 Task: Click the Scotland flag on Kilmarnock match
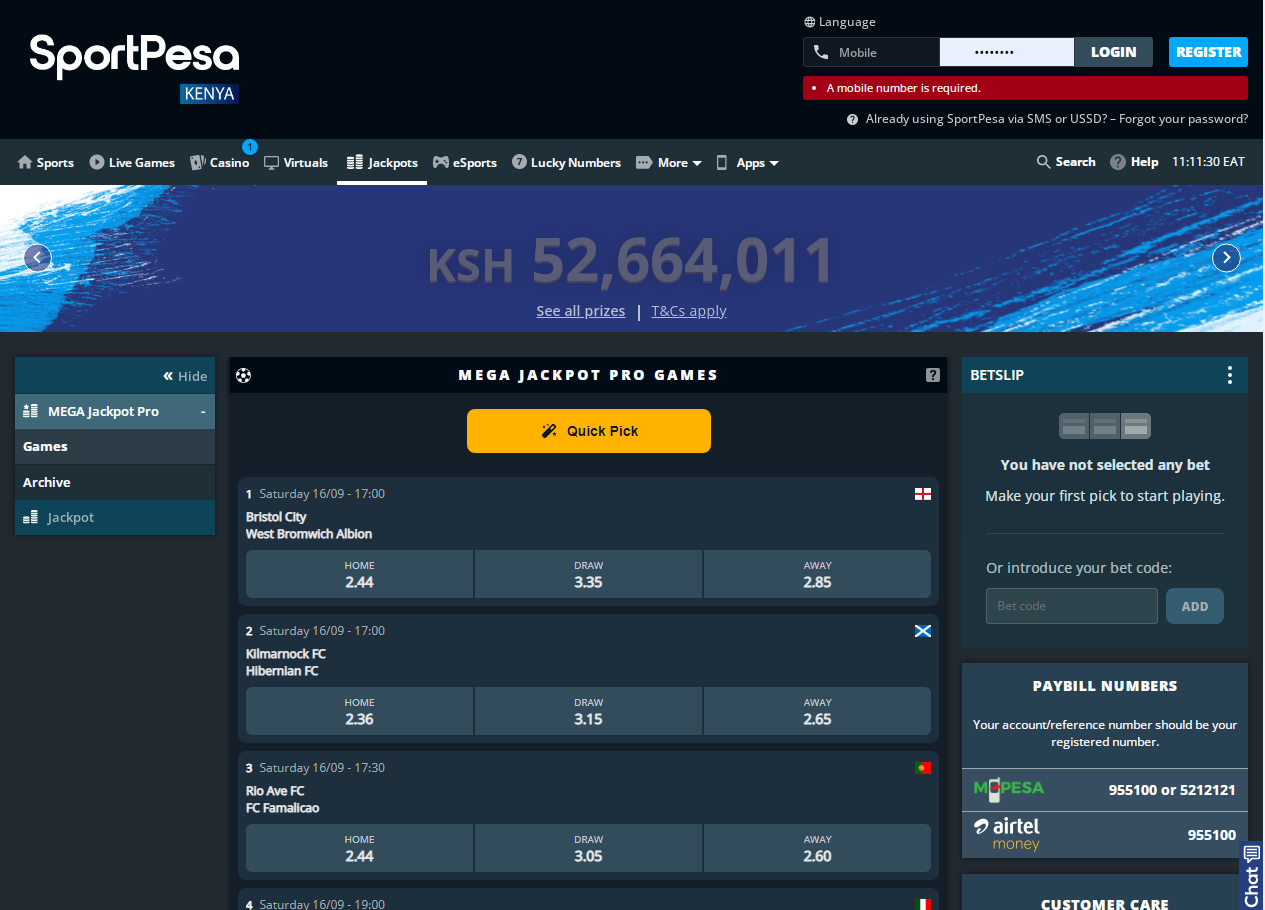coord(923,631)
